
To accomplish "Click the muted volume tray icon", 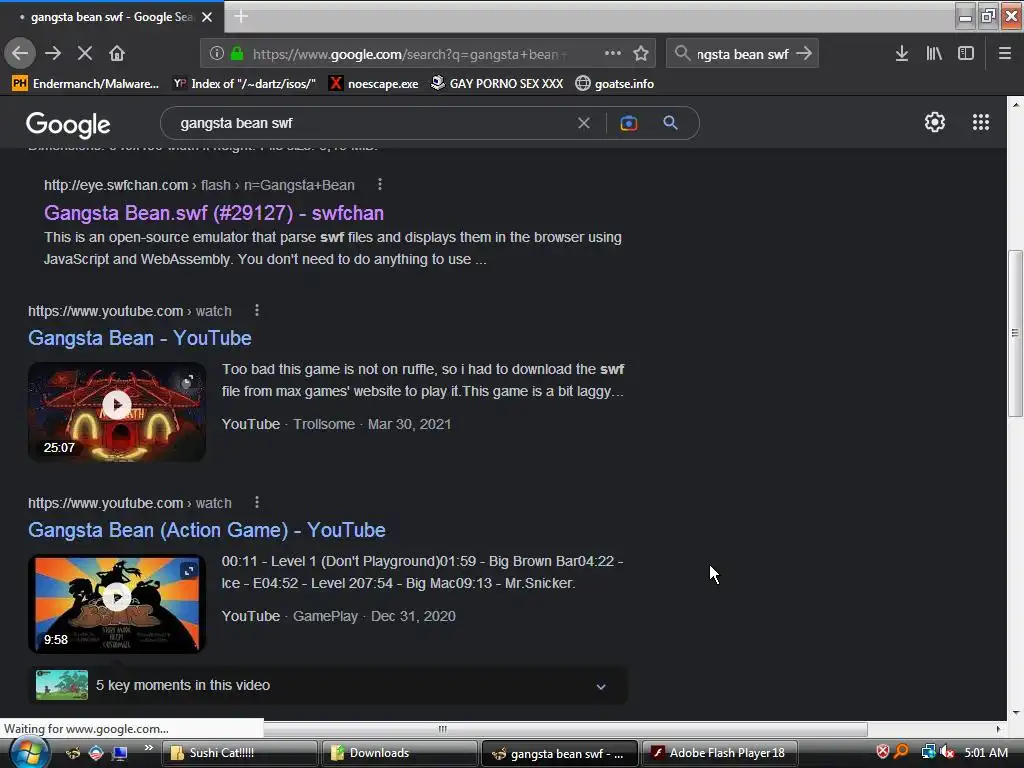I will (947, 752).
